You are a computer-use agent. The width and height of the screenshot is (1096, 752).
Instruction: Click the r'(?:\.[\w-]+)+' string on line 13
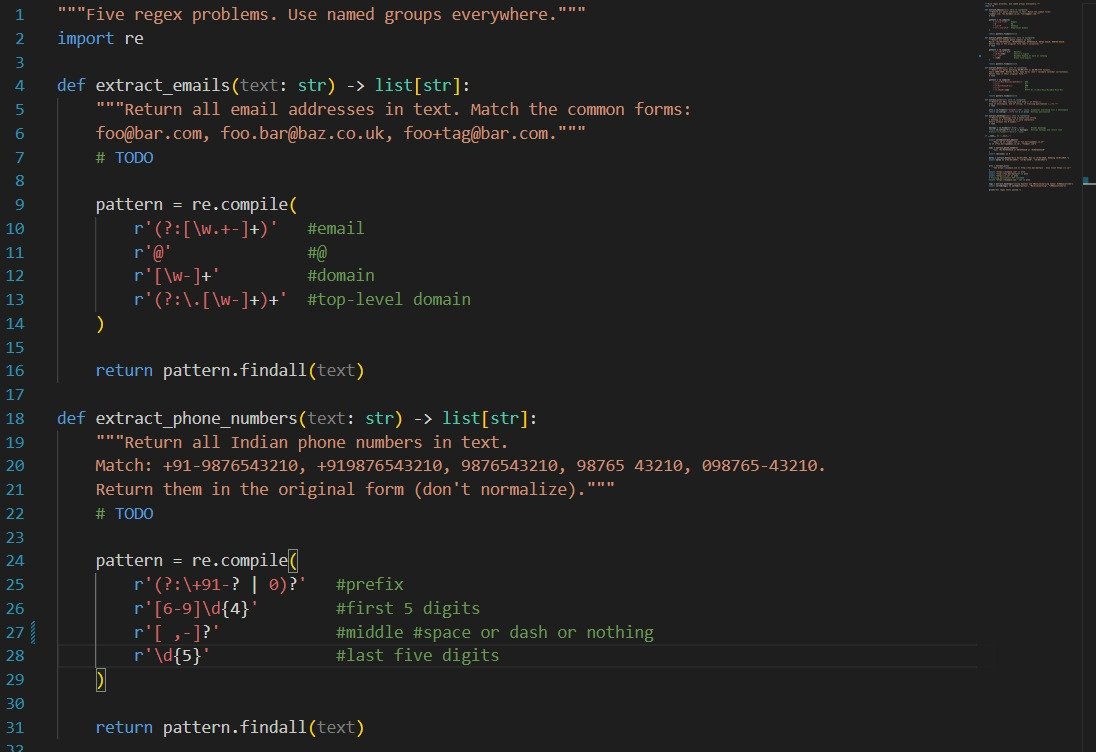210,299
